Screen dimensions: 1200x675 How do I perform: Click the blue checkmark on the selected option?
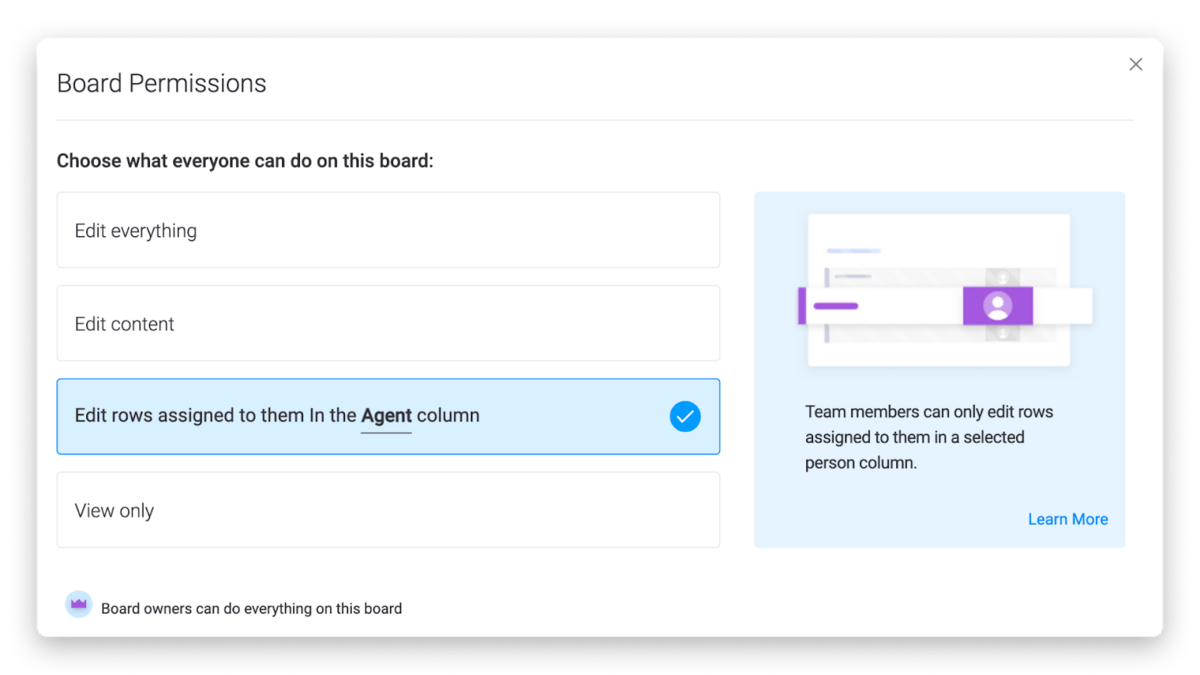click(685, 416)
